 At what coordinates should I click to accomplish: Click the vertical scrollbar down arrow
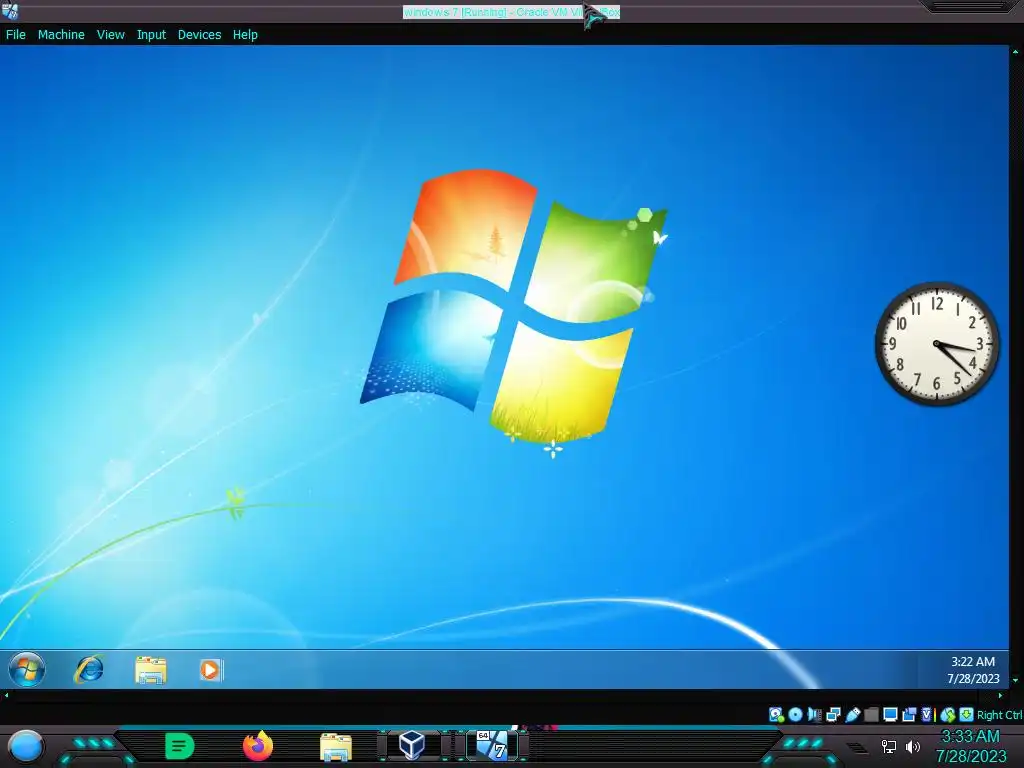tap(1016, 680)
